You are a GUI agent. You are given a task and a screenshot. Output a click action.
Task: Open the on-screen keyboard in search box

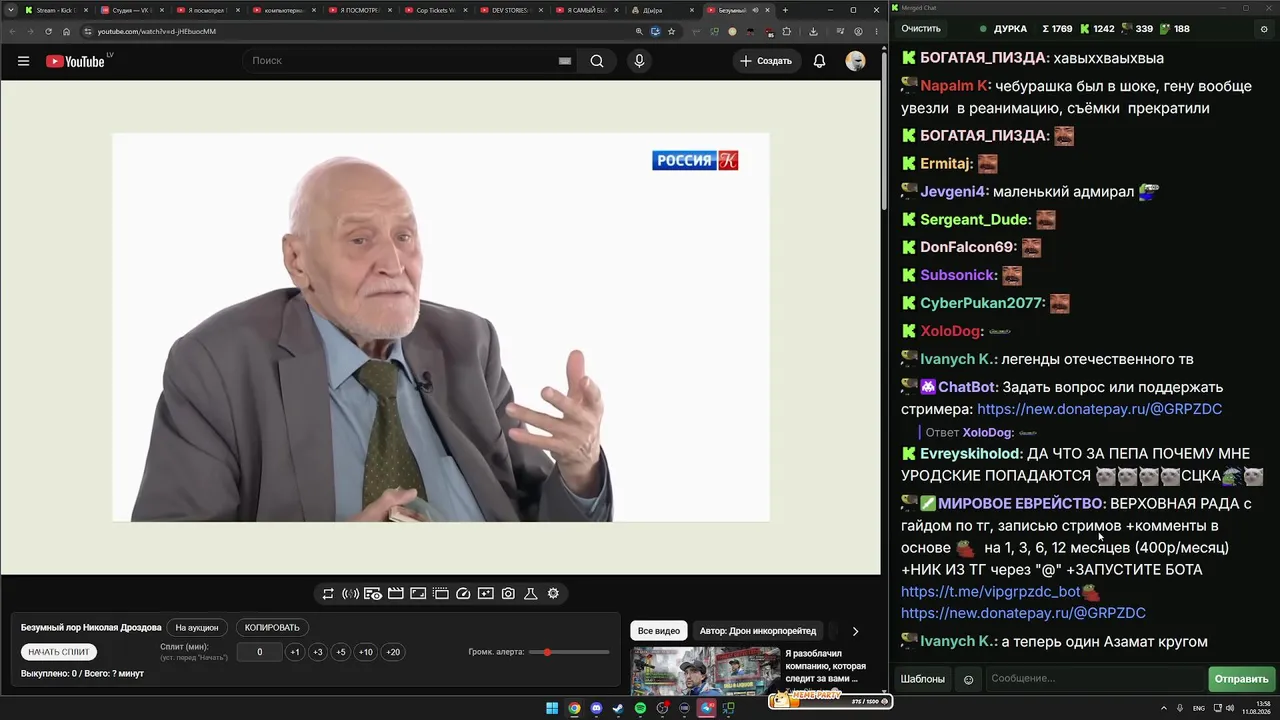(565, 61)
